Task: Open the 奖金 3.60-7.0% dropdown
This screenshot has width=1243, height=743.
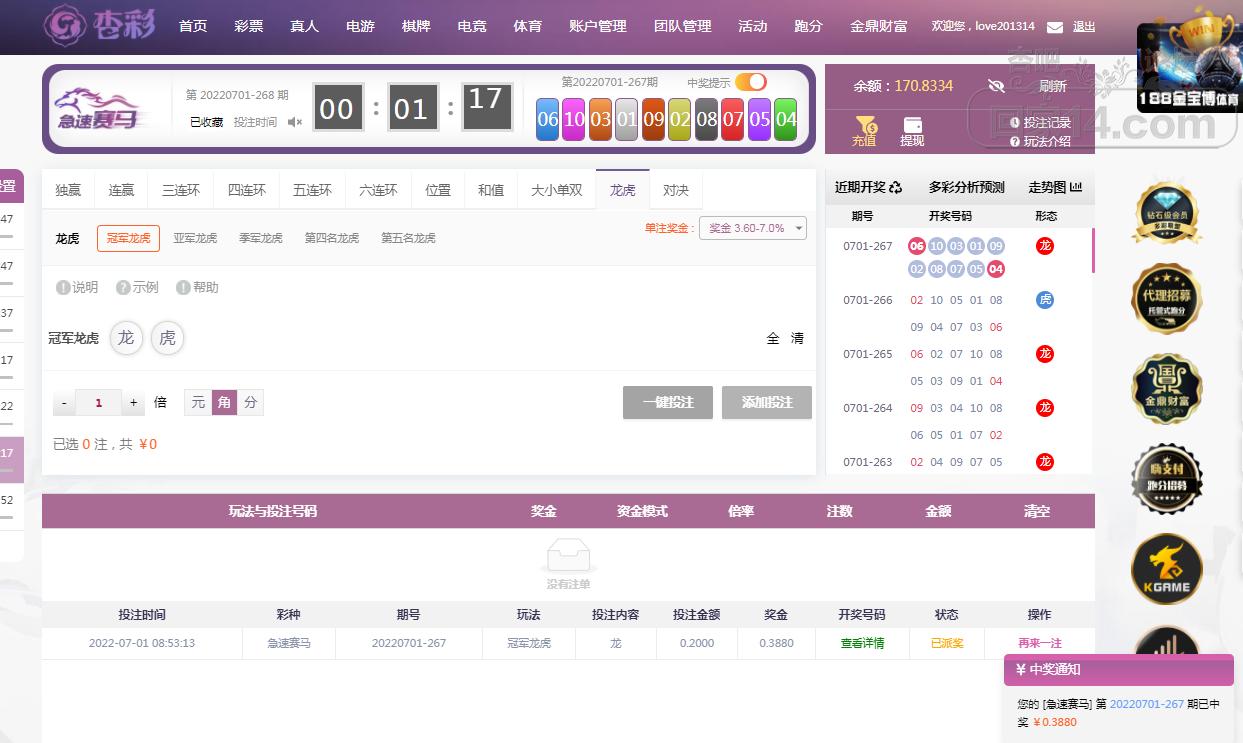Action: click(x=752, y=228)
